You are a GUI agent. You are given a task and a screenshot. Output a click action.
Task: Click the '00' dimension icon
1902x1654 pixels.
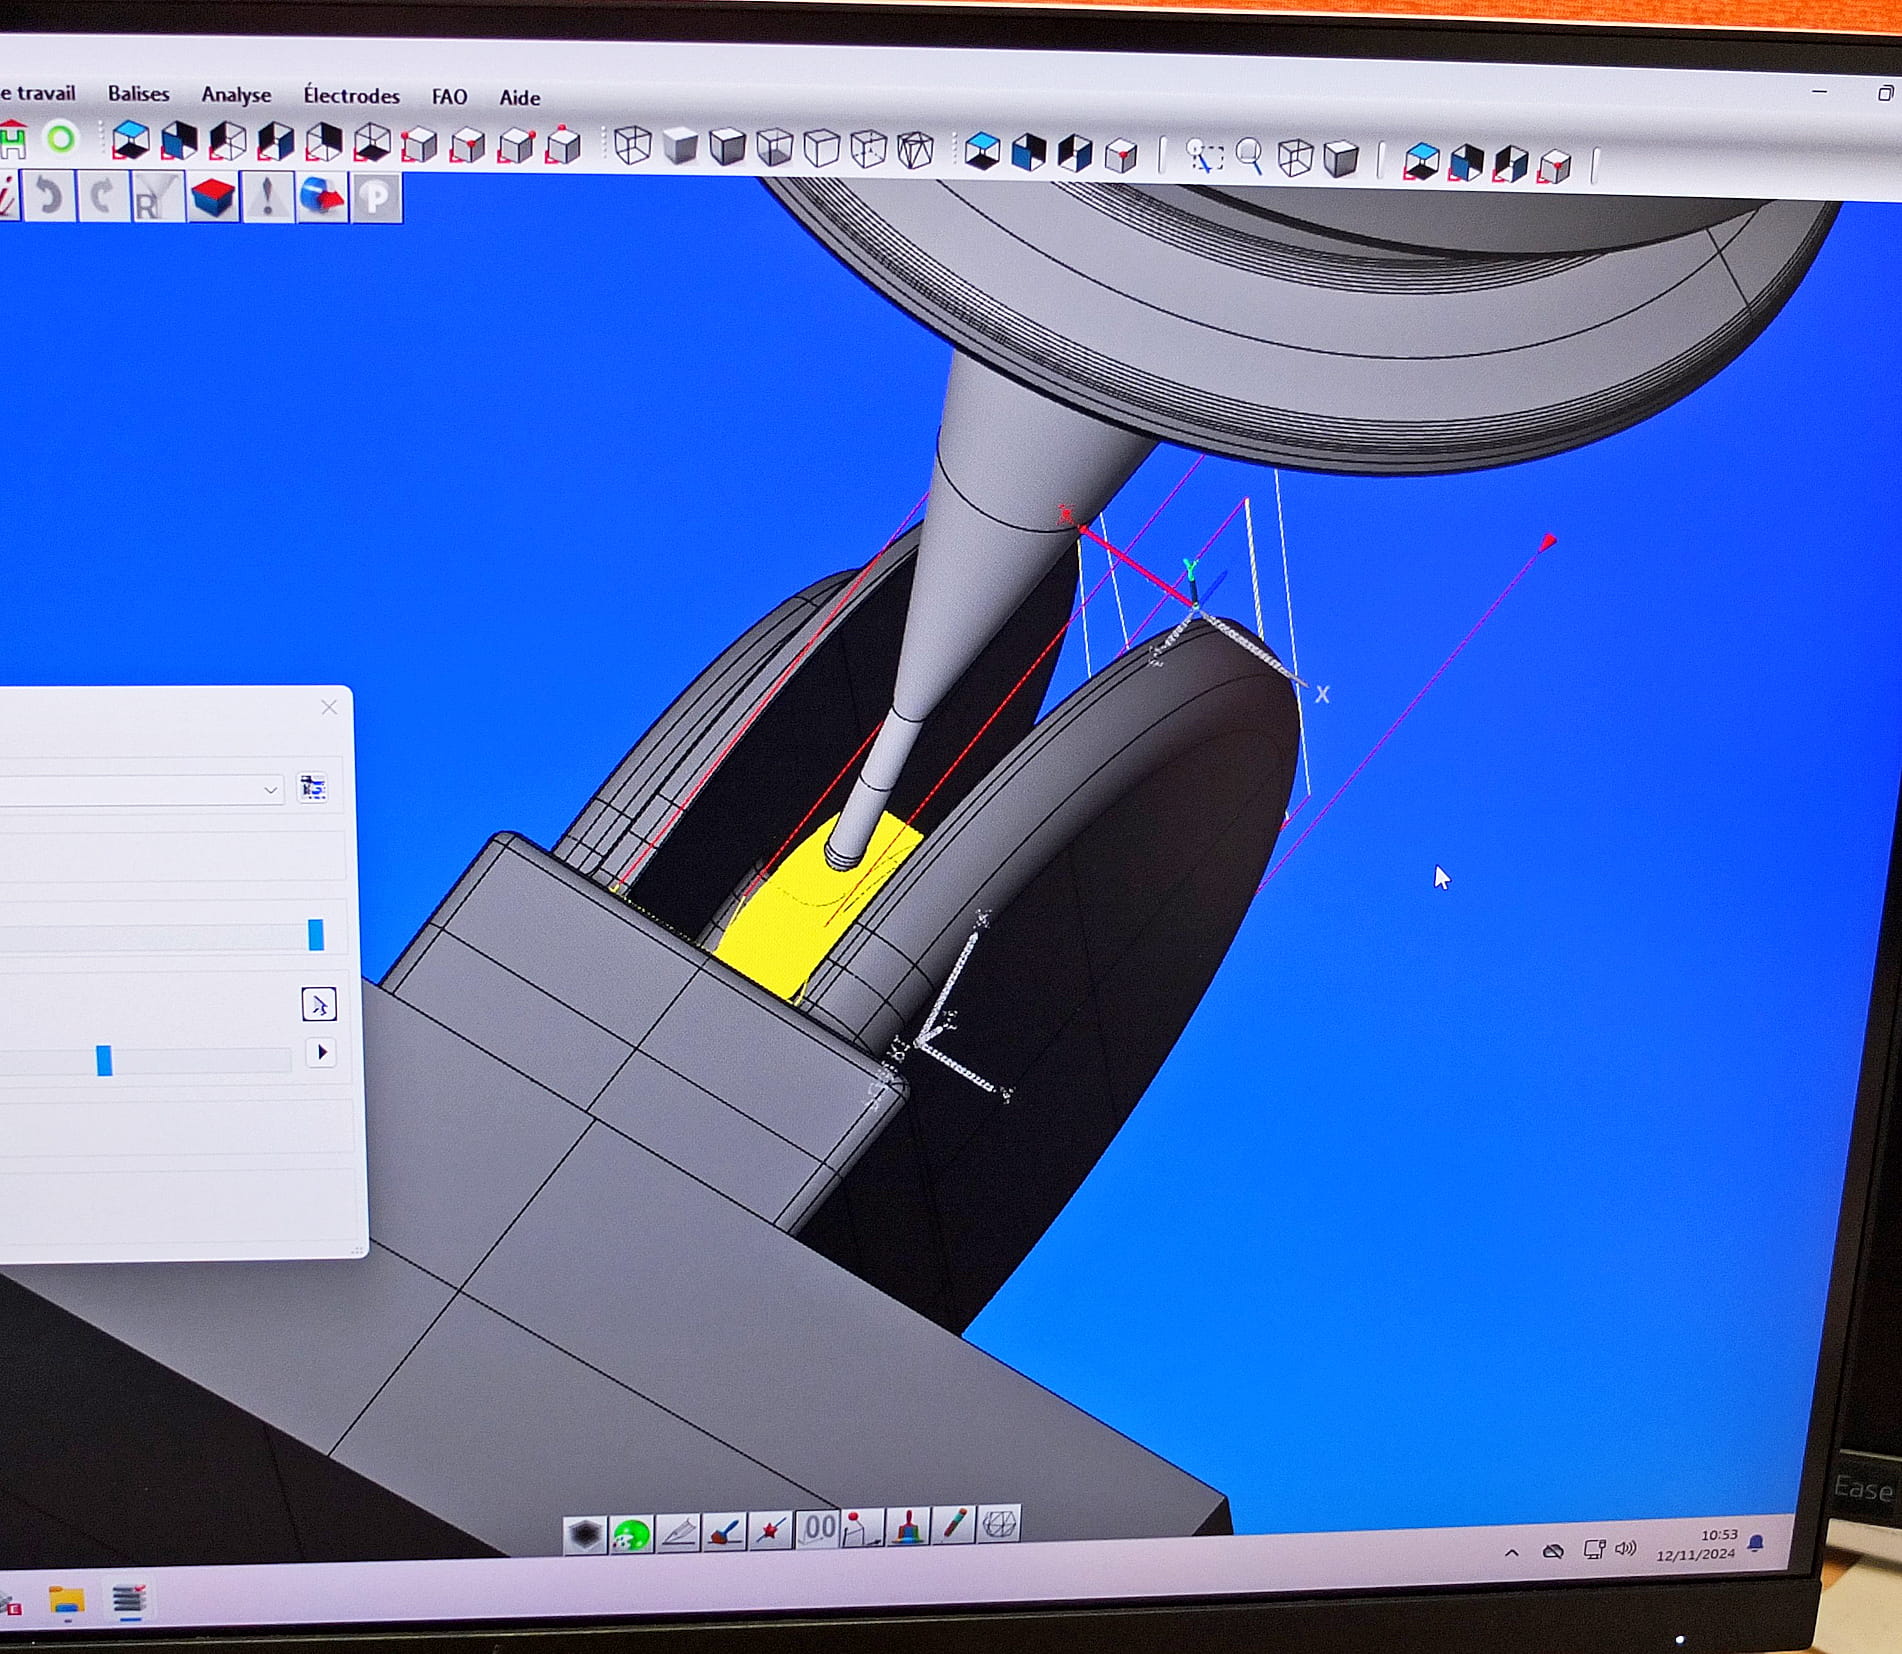click(817, 1528)
